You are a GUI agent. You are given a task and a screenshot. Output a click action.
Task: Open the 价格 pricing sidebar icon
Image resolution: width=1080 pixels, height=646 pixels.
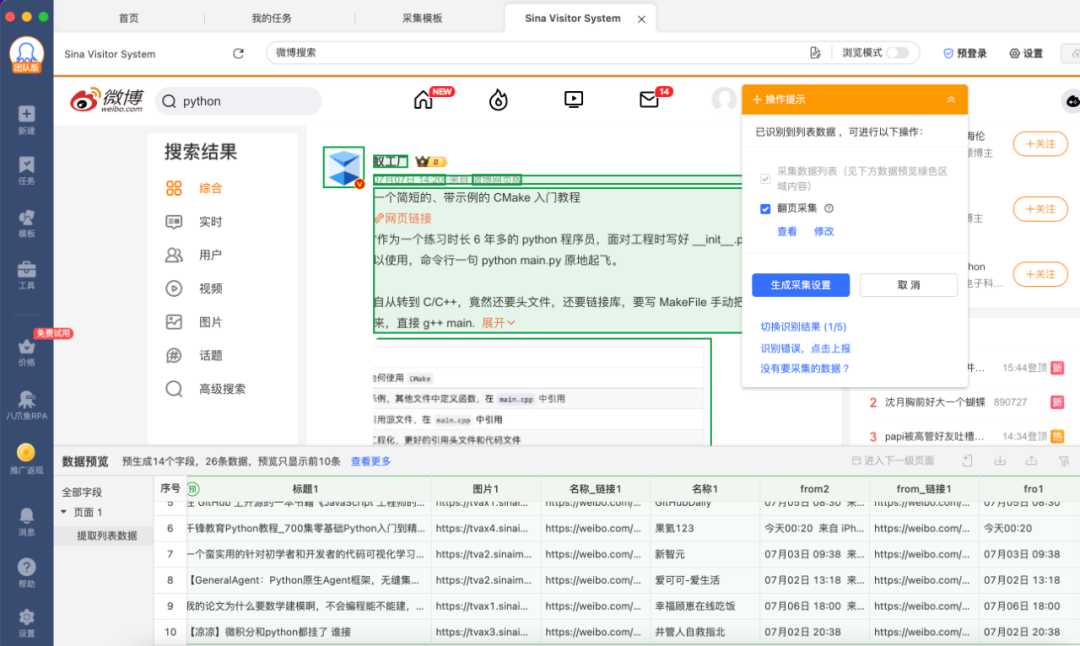pyautogui.click(x=26, y=352)
